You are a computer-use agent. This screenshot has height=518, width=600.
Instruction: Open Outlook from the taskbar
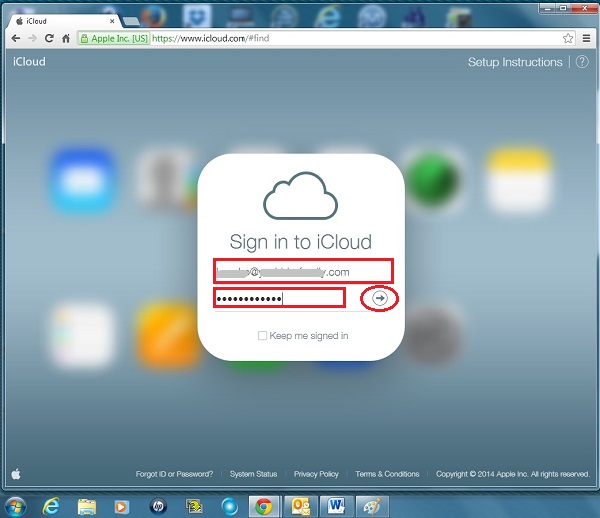click(x=301, y=507)
